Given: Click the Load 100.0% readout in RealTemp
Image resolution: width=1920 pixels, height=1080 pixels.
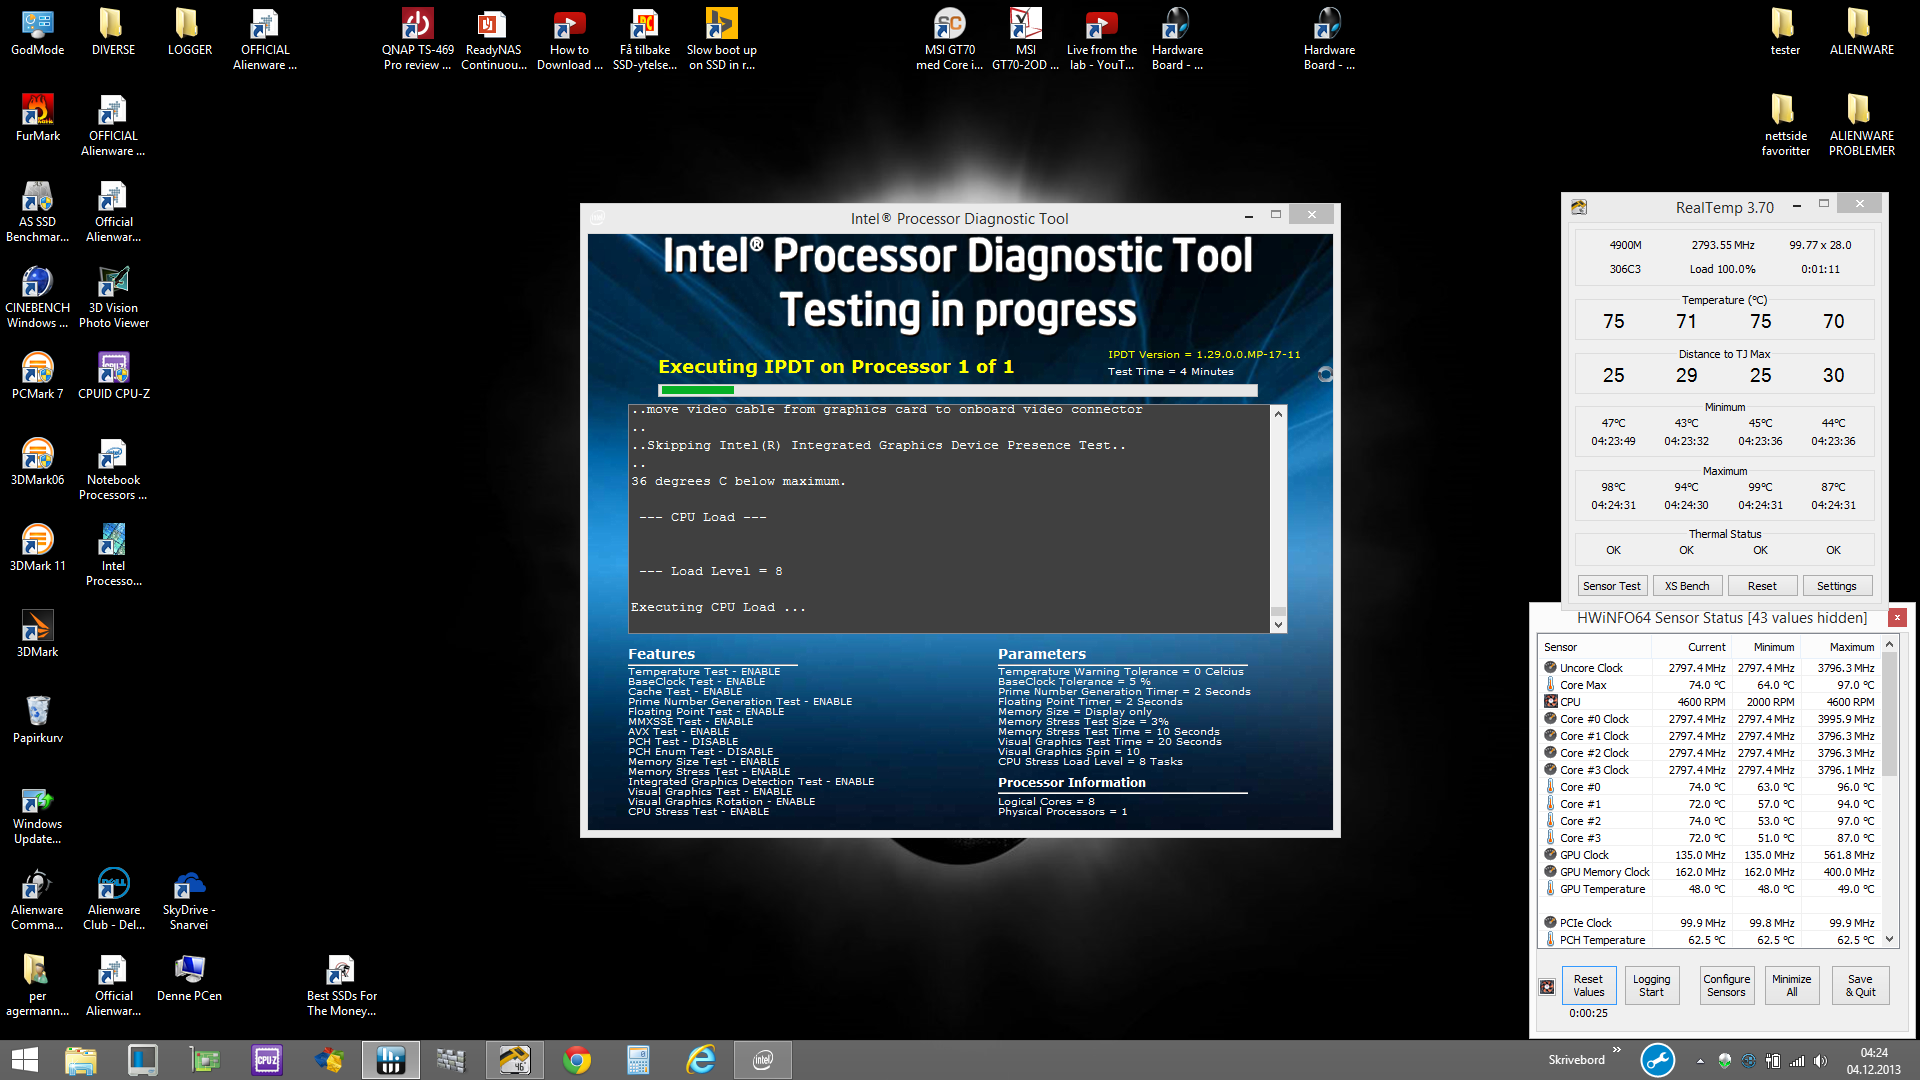Looking at the screenshot, I should tap(1722, 269).
